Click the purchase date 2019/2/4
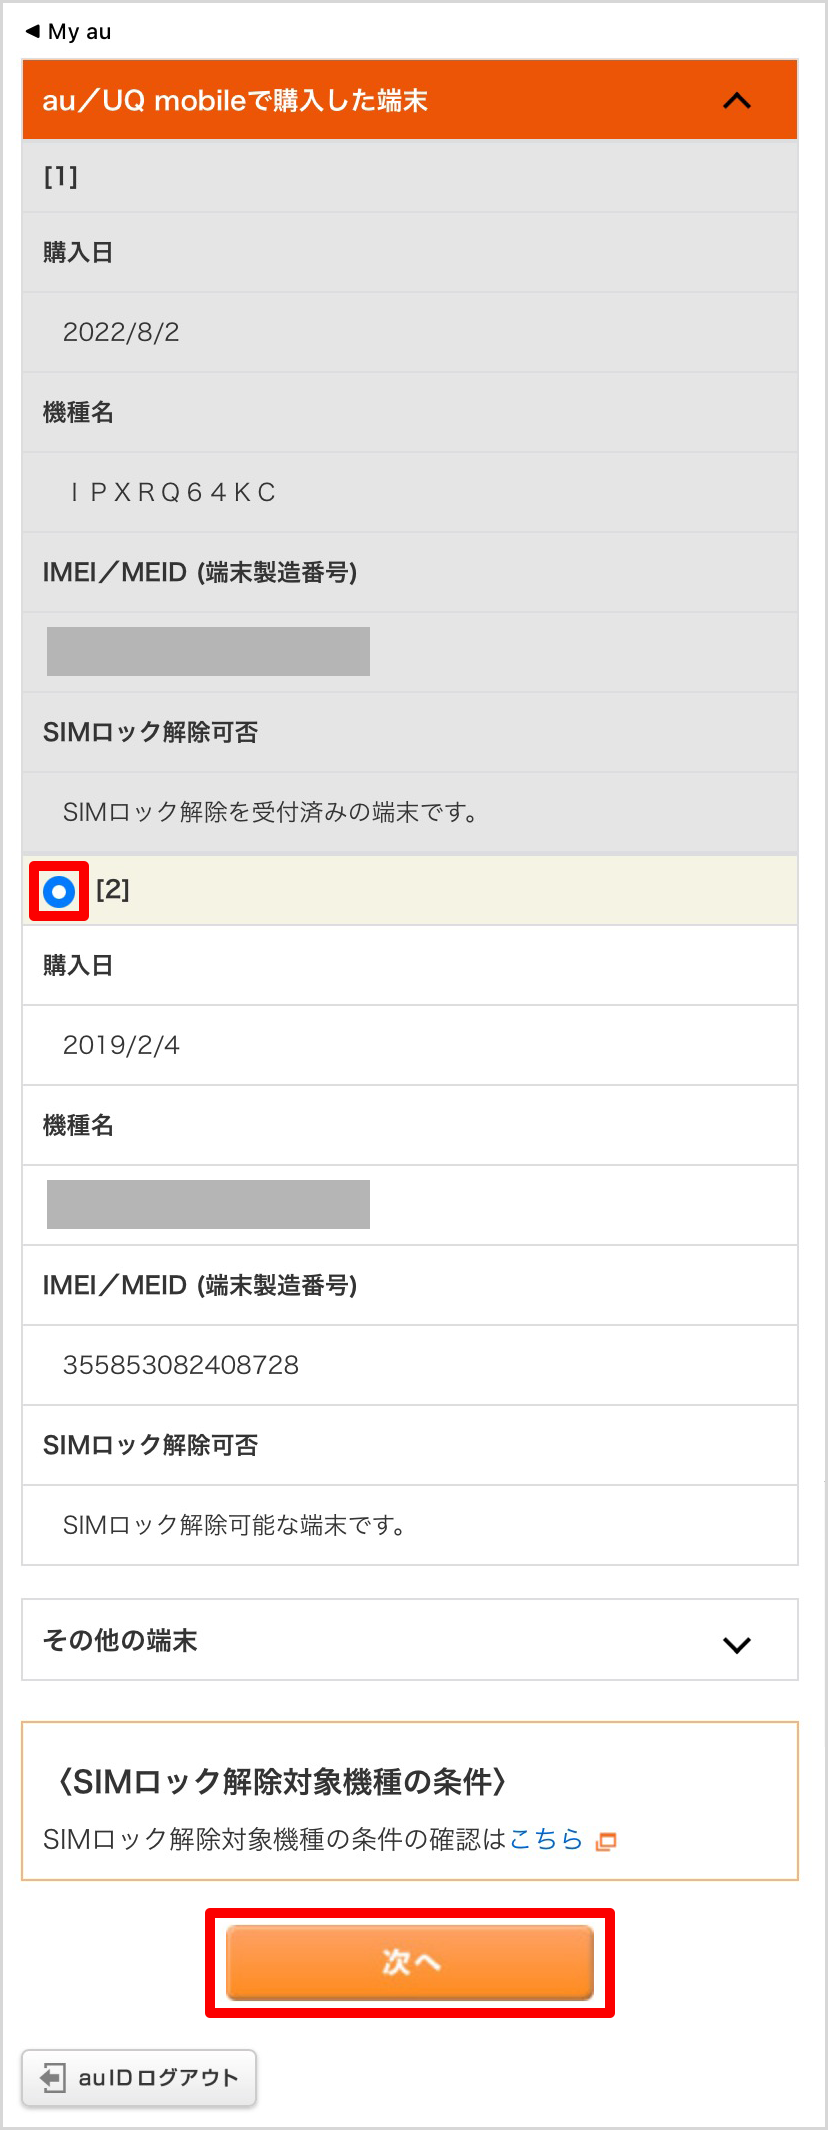Screen dimensions: 828x2130 [x=121, y=1045]
